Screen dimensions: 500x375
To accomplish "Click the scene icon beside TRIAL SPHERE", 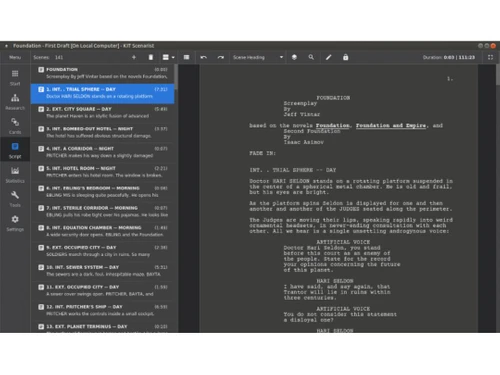I will click(41, 89).
